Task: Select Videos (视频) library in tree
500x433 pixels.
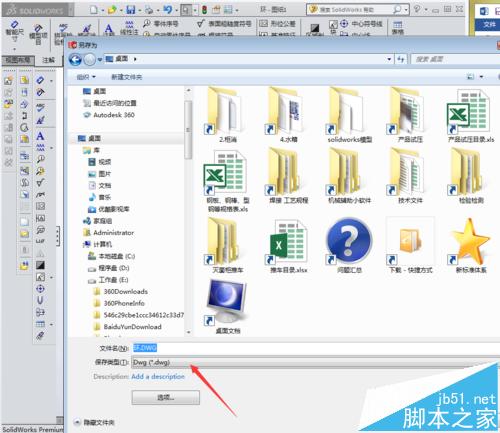Action: click(x=100, y=162)
